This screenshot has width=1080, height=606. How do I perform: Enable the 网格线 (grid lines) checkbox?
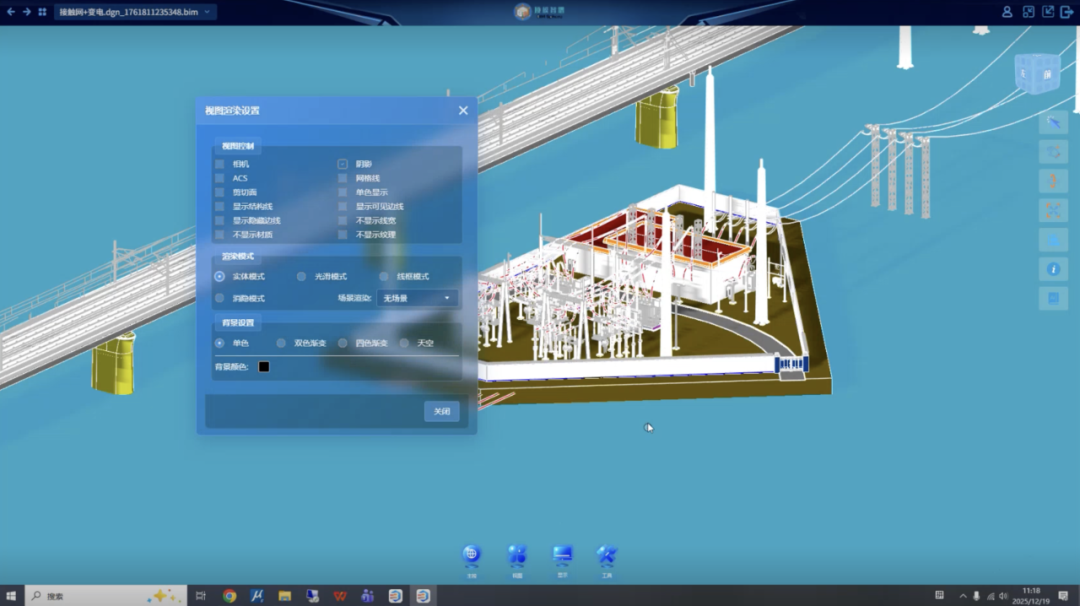coord(342,178)
